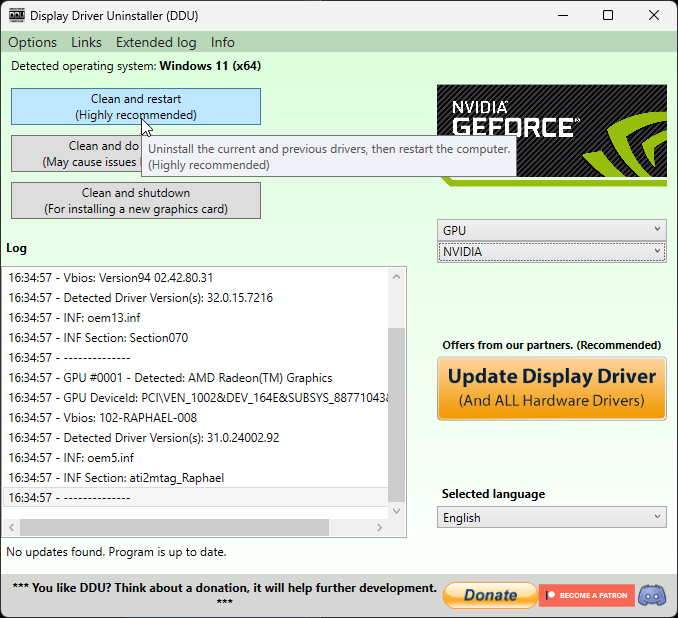This screenshot has width=678, height=618.
Task: Select log line starting 'GPU DeviceId: PCI\VEN_1002'
Action: [x=195, y=397]
